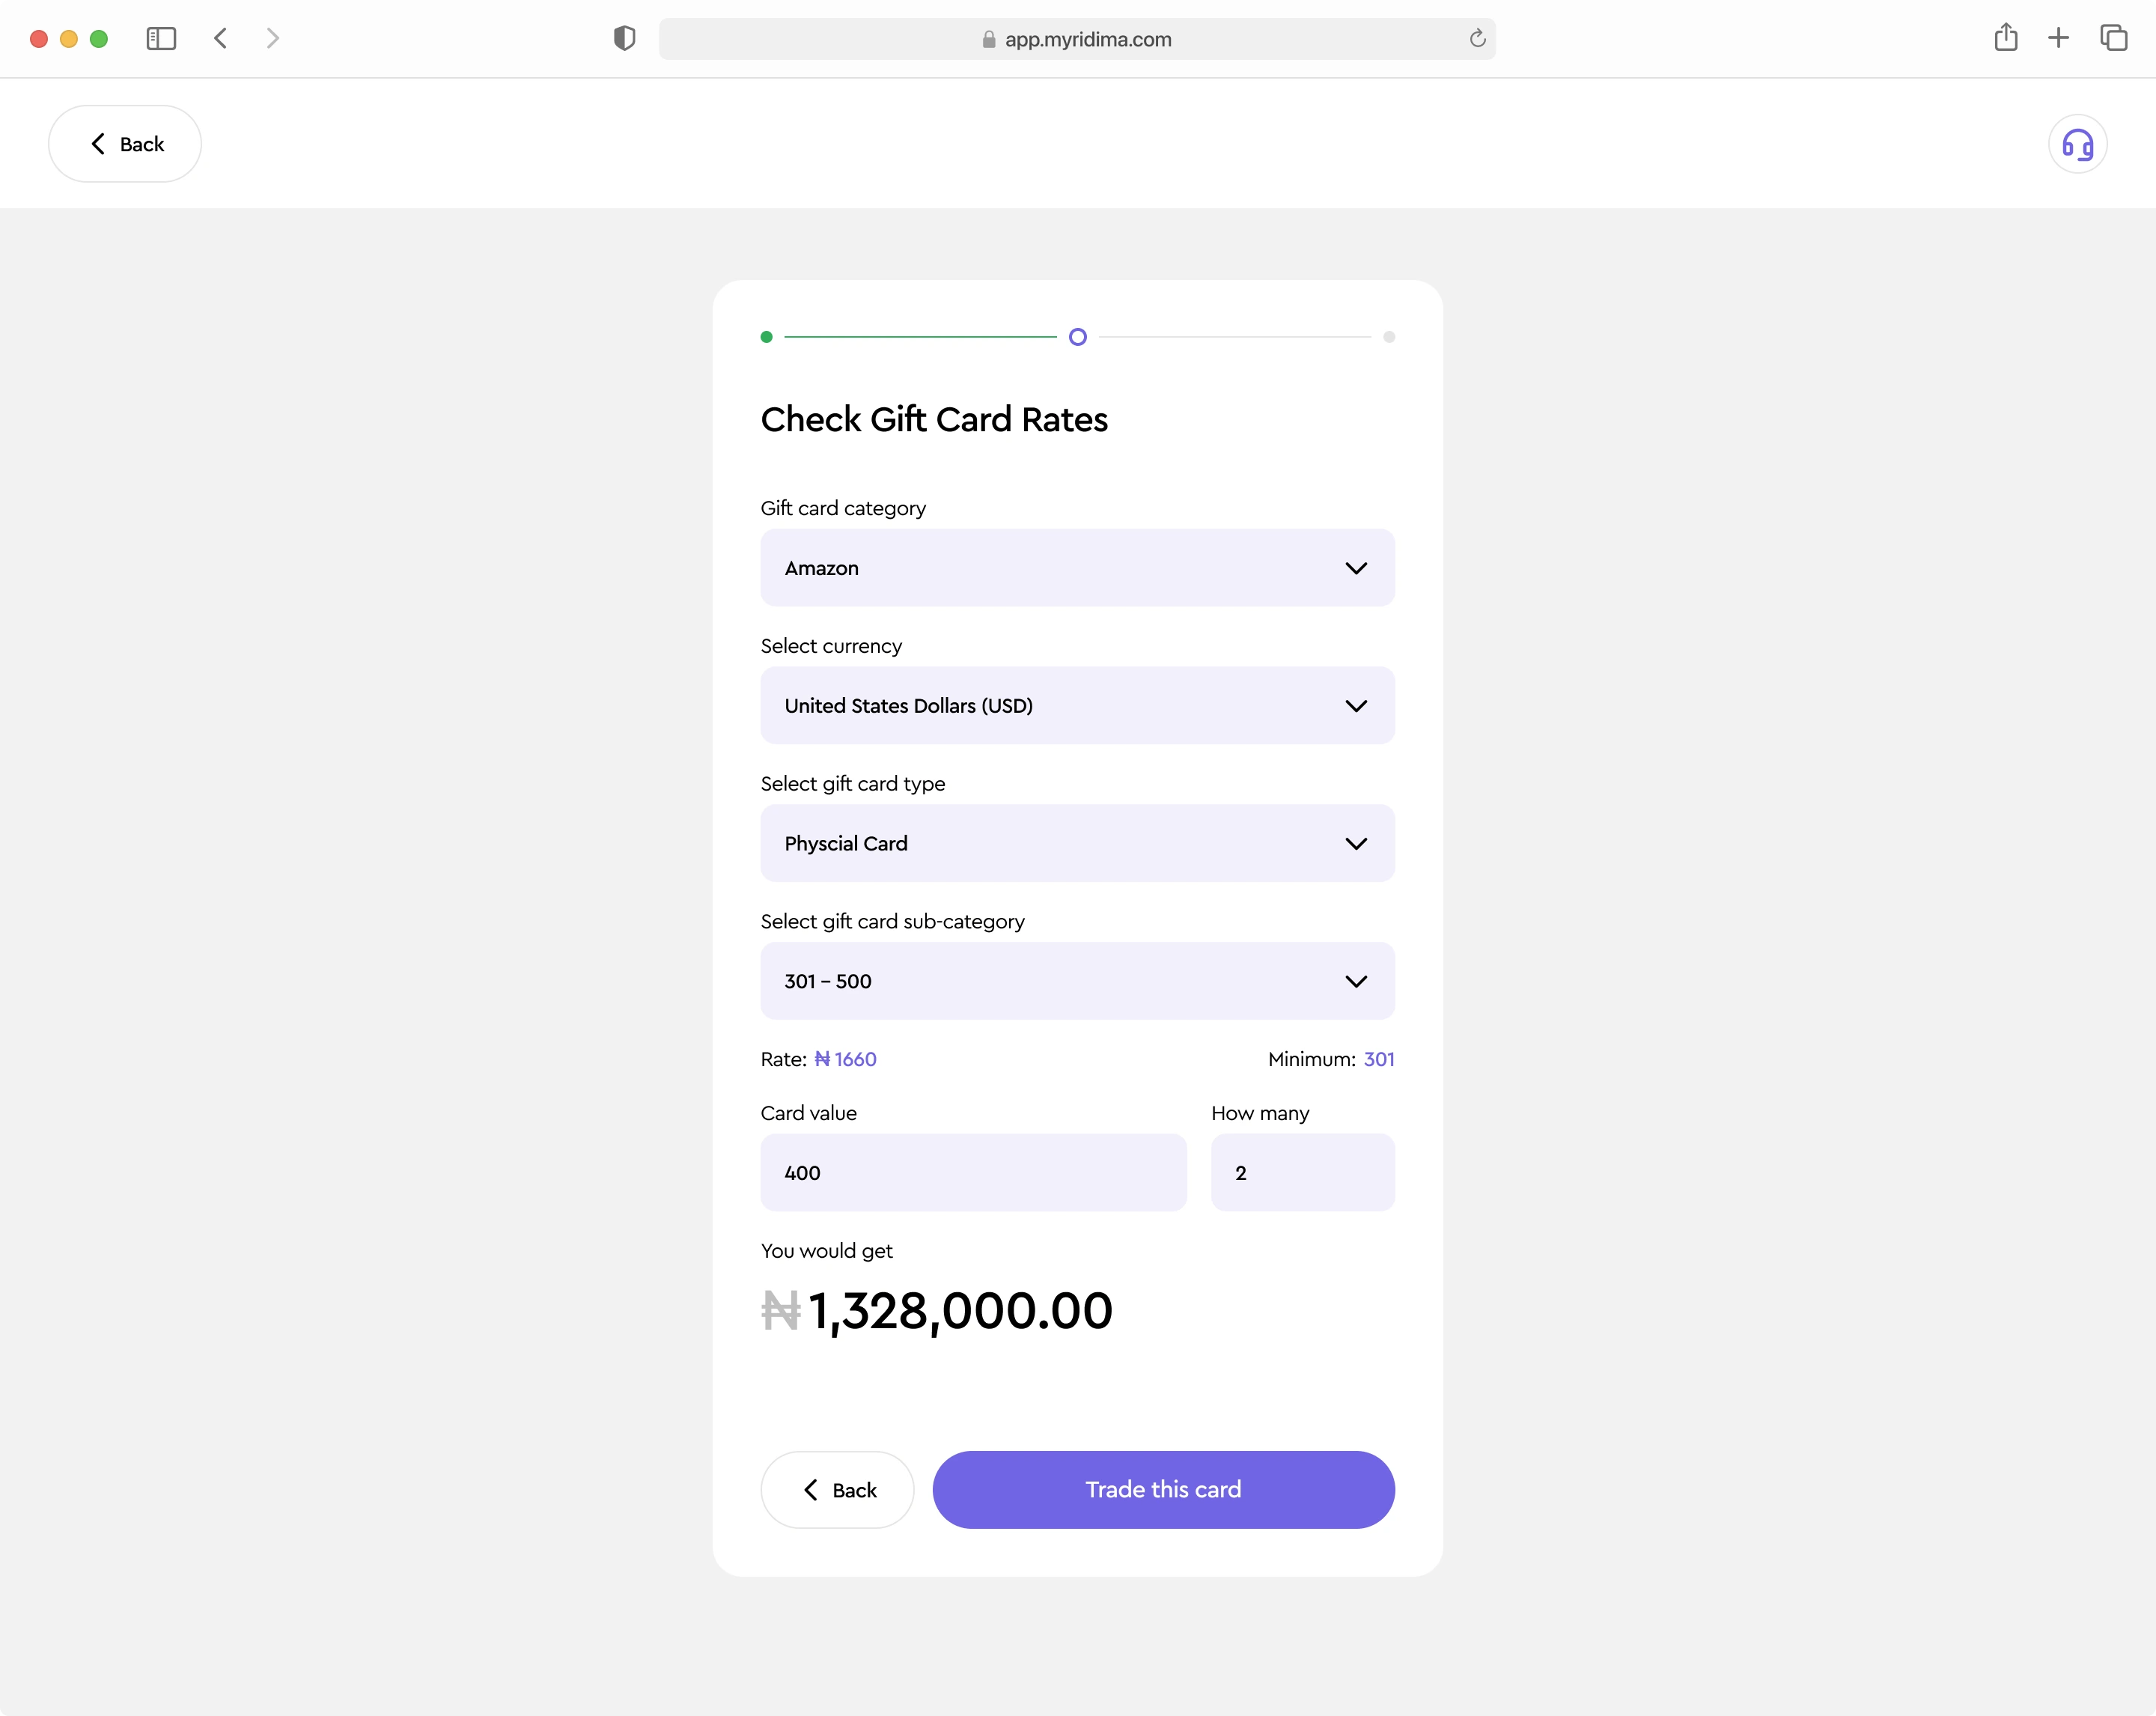Expand the USD currency chevron

(1355, 706)
